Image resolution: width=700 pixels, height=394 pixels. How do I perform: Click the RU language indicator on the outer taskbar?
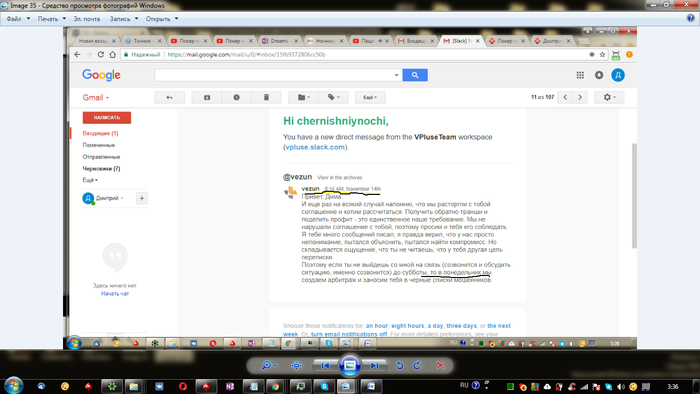pos(464,385)
